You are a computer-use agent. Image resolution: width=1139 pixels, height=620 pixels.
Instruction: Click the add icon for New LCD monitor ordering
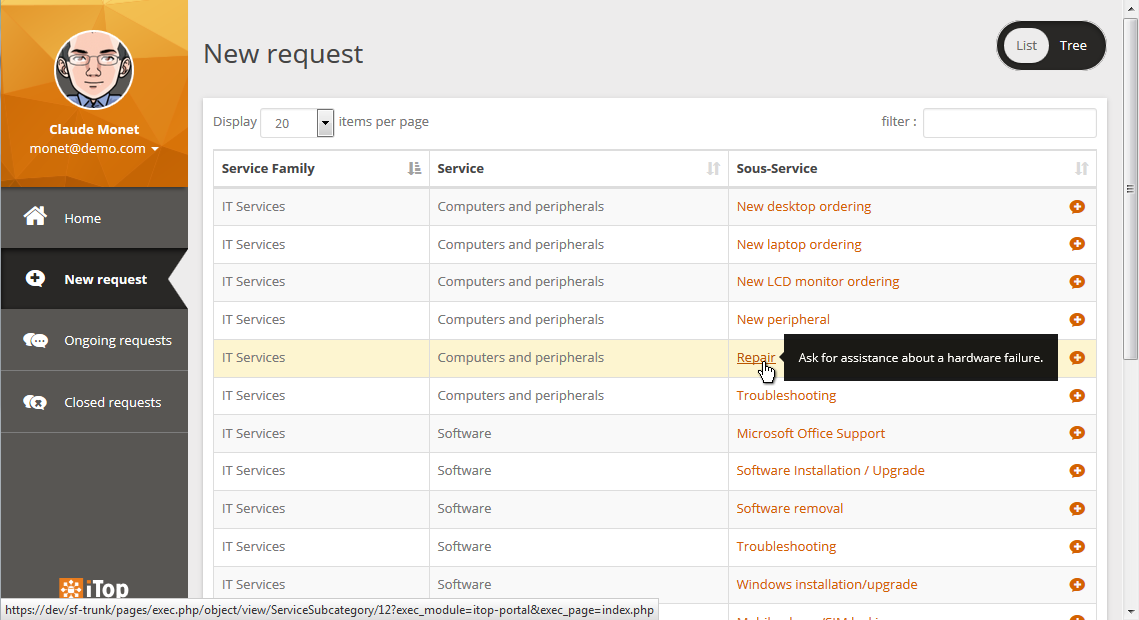point(1077,282)
